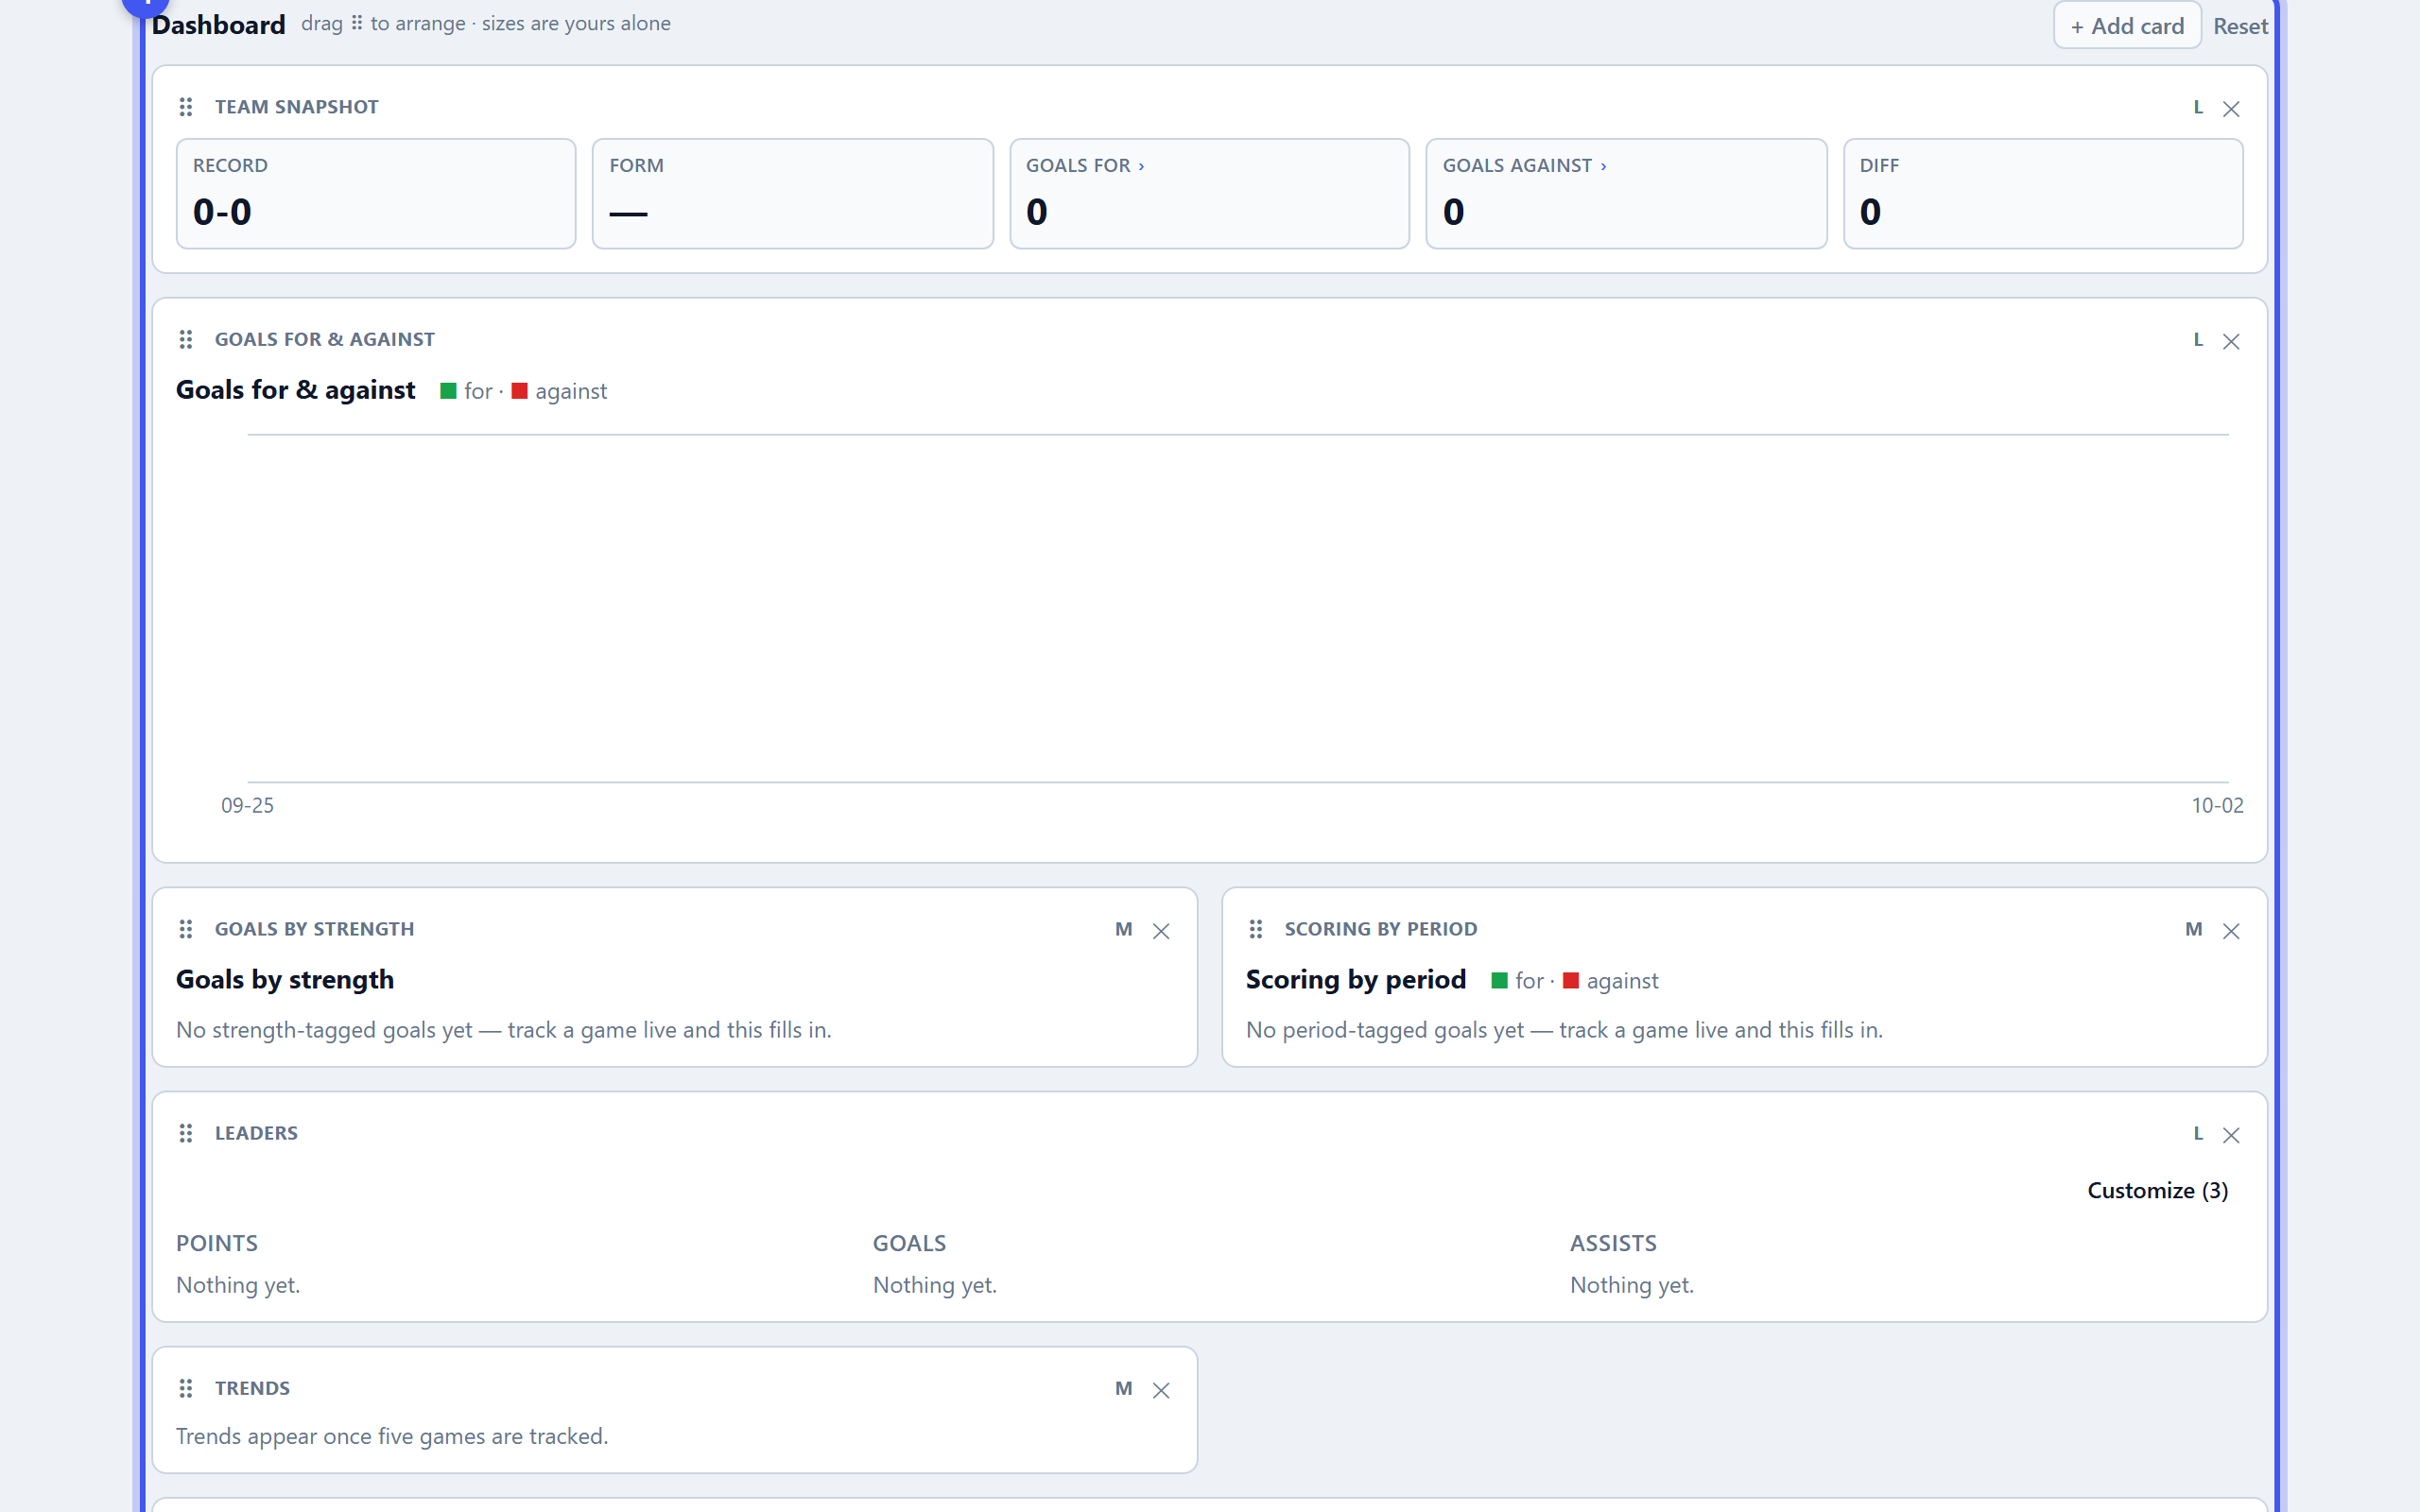Open the Goals For stat details
The width and height of the screenshot is (2420, 1512).
1210,194
